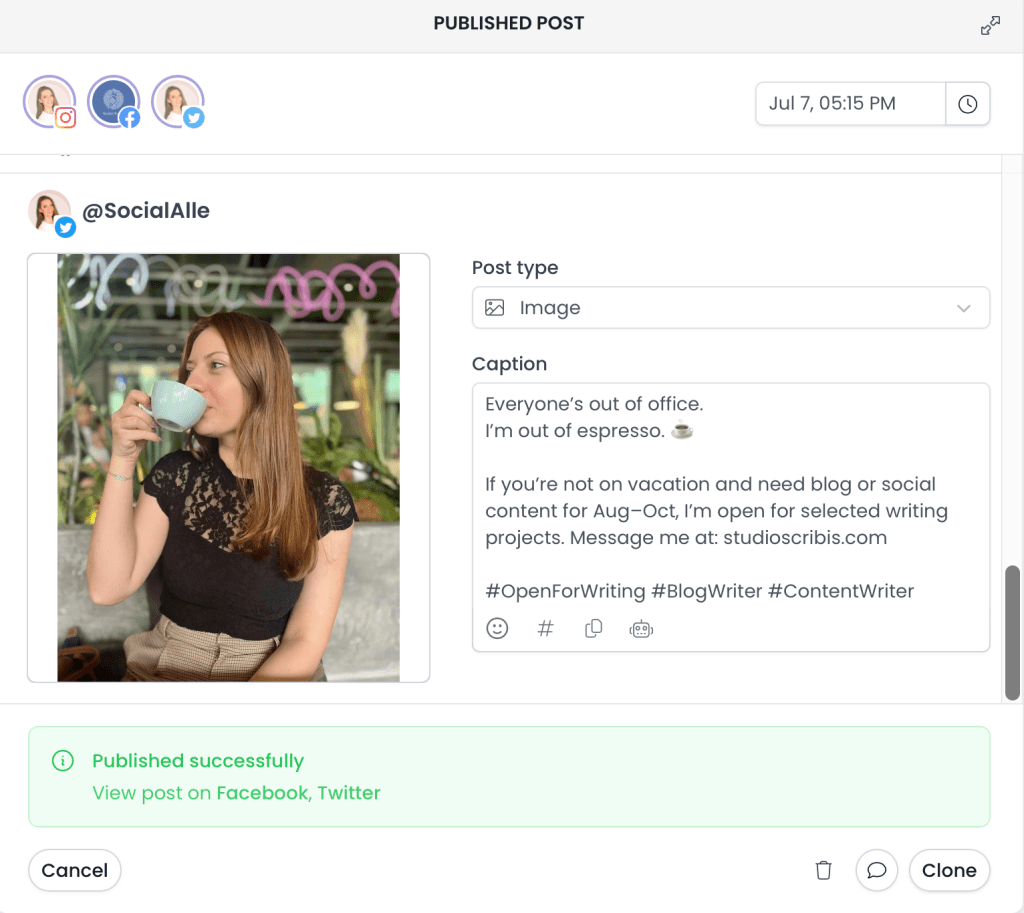Toggle the Instagram account avatar
Screen dimensions: 1024x913
point(49,102)
